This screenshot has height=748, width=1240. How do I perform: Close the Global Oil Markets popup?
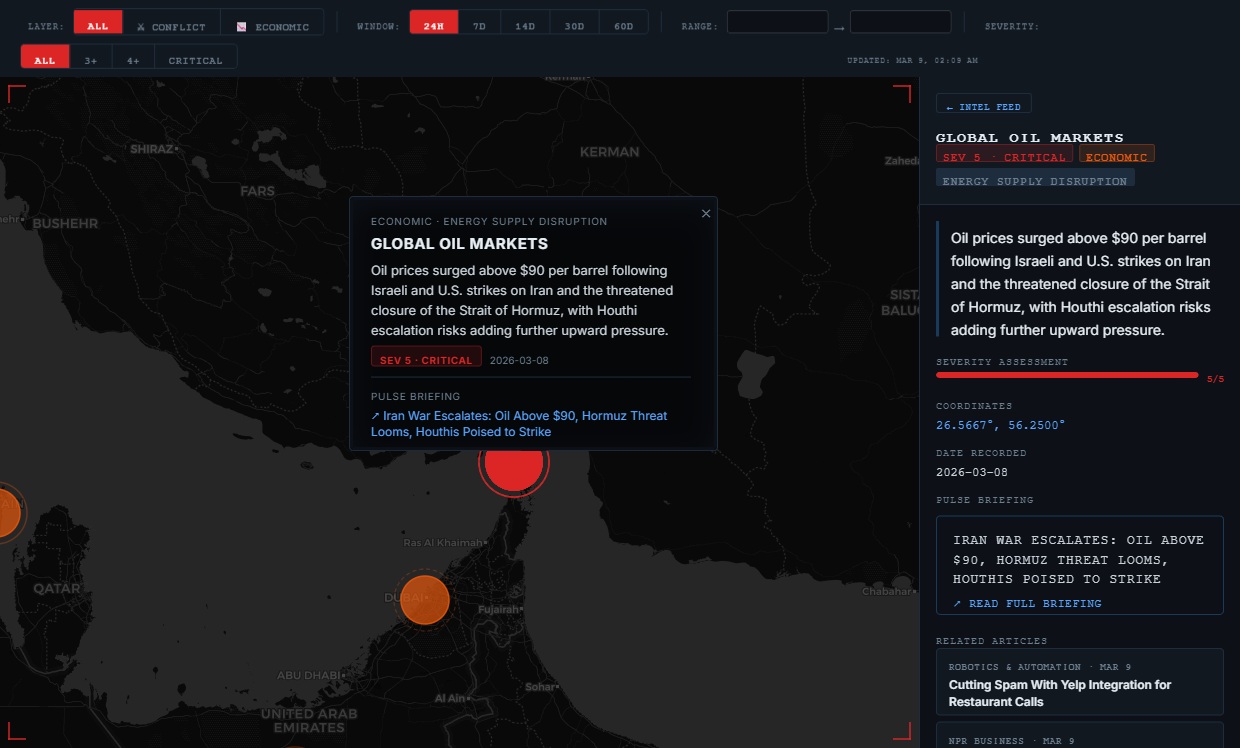[x=706, y=213]
